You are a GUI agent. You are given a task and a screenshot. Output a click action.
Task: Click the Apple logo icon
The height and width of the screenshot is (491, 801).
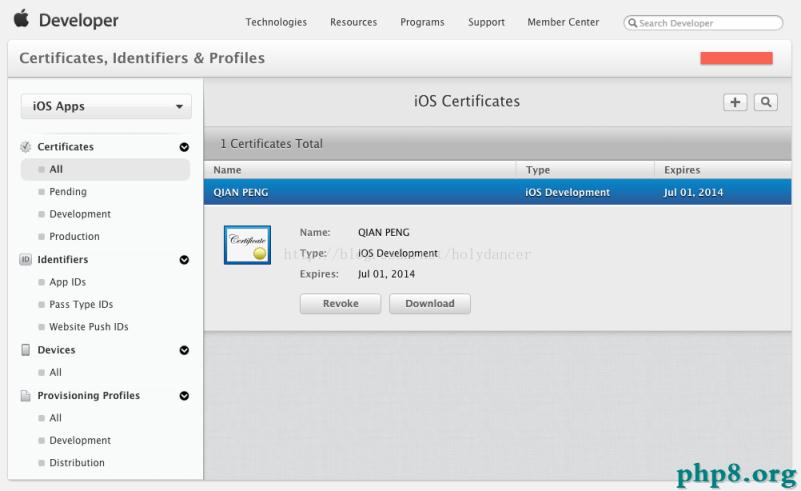pos(21,18)
